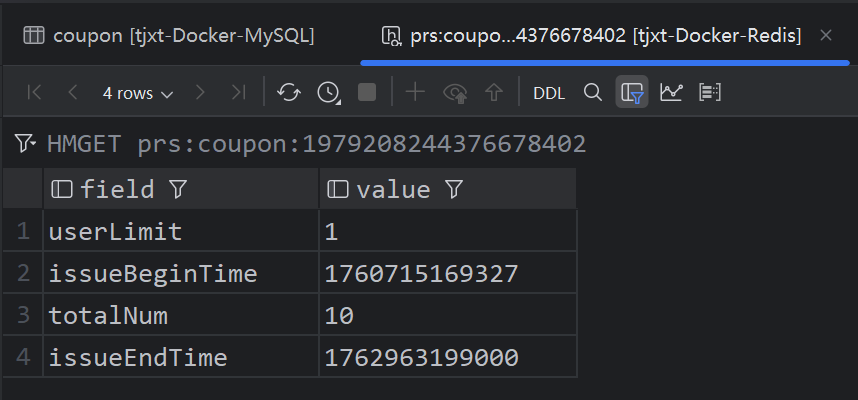858x400 pixels.
Task: Open the filter history funnel dropdown
Action: pyautogui.click(x=25, y=143)
